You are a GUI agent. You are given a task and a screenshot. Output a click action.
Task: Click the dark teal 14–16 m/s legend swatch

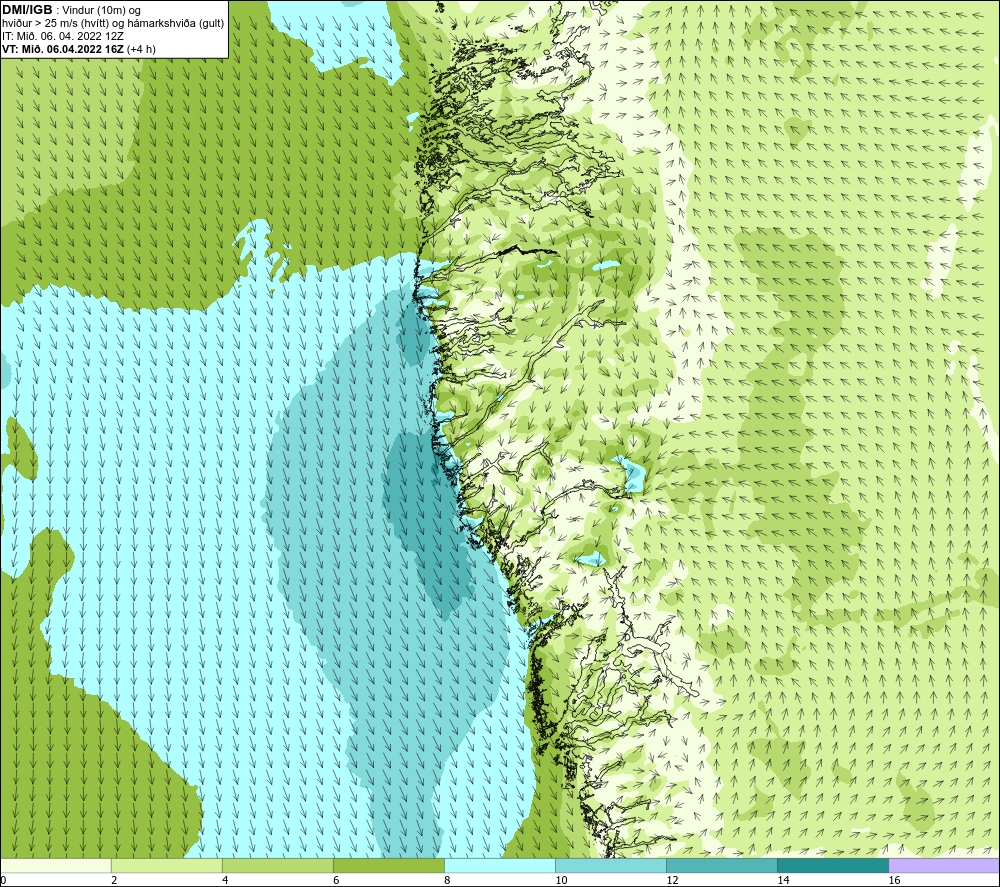coord(833,865)
